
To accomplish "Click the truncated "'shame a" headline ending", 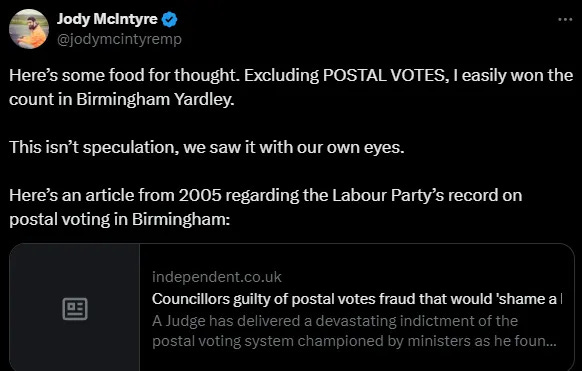I will (529, 299).
